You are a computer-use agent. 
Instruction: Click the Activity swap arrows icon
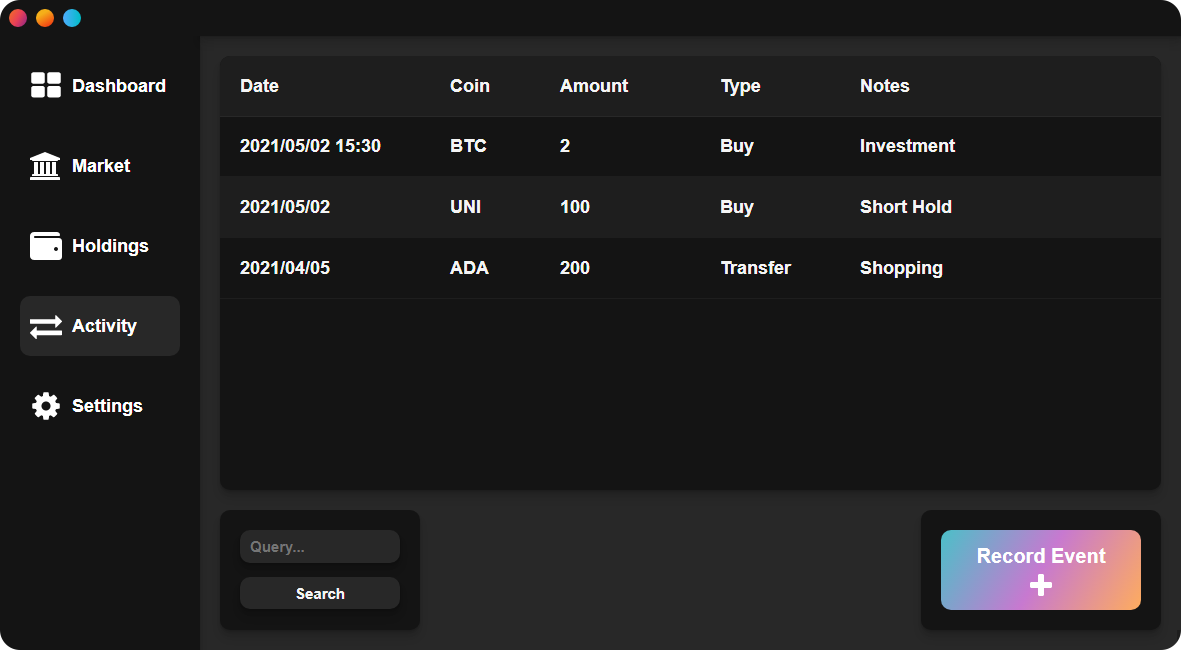click(x=45, y=326)
